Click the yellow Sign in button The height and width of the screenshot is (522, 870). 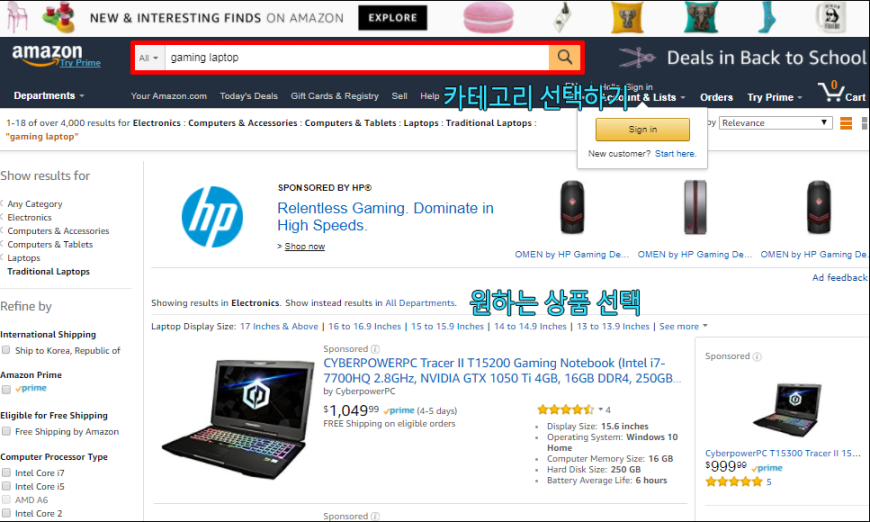tap(643, 129)
